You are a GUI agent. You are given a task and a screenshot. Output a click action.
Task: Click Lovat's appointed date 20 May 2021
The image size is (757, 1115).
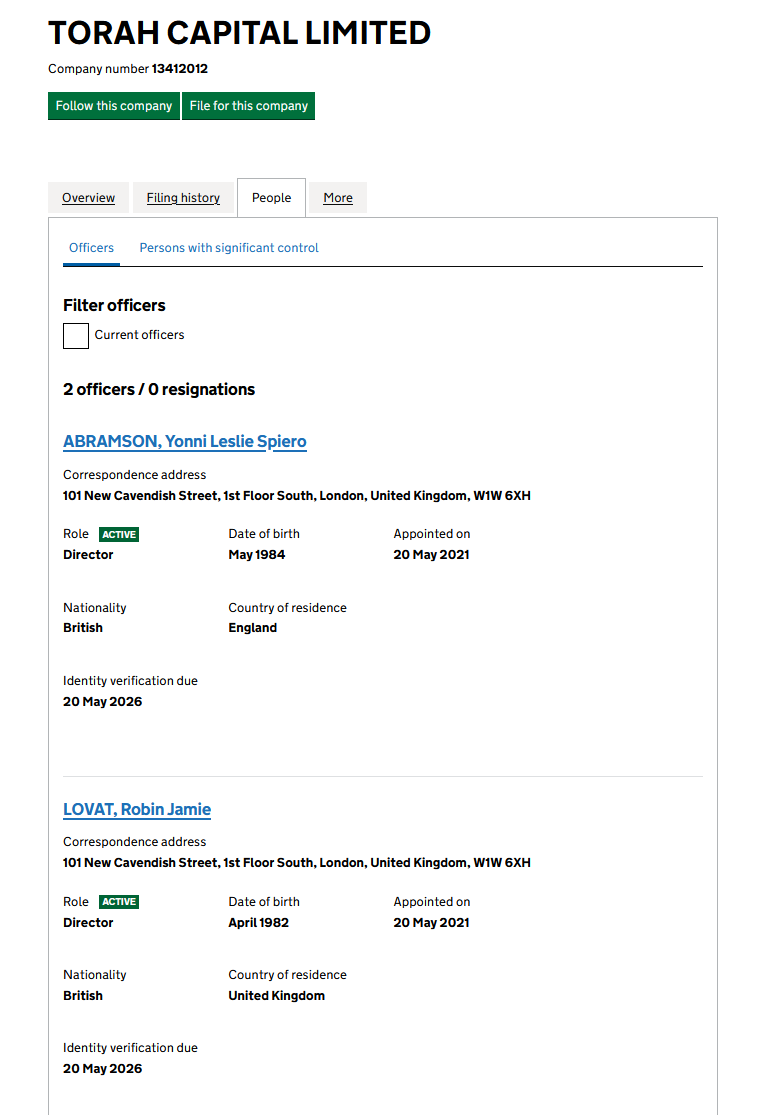coord(431,922)
